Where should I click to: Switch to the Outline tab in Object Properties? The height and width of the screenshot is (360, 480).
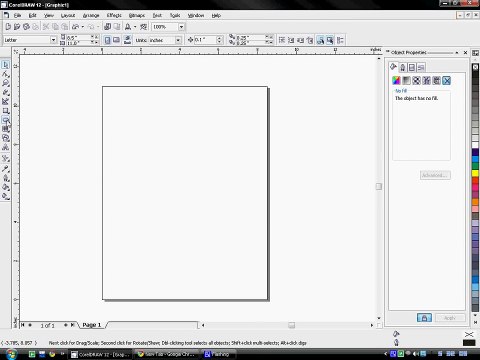click(x=403, y=67)
